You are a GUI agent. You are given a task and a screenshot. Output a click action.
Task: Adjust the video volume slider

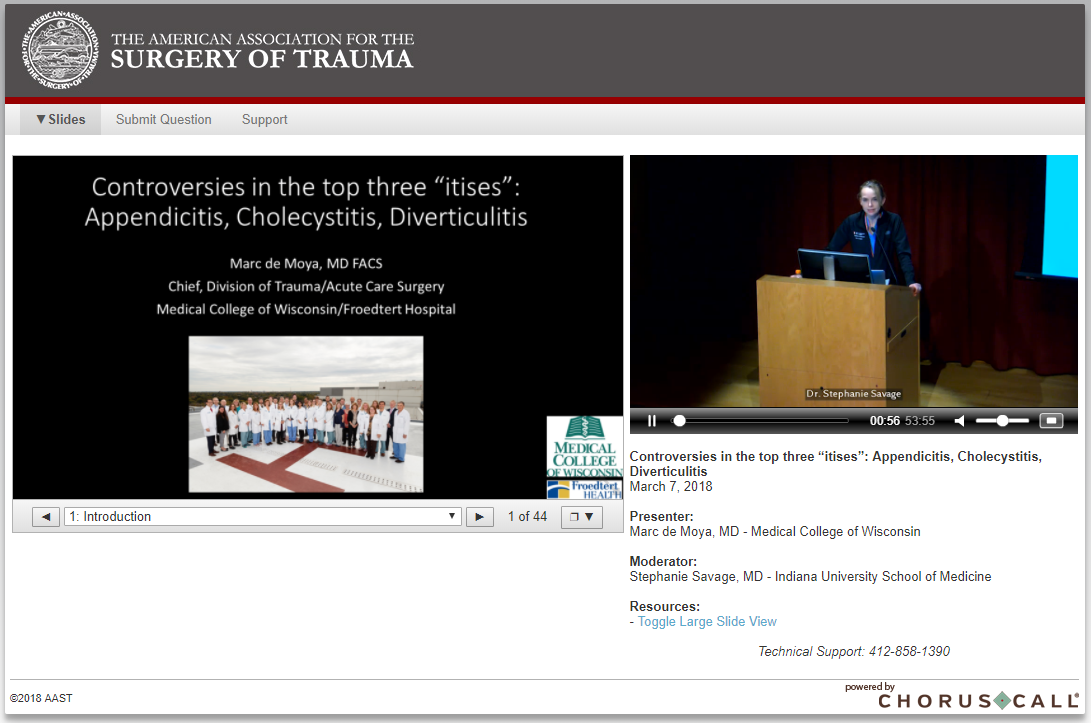pos(1002,421)
